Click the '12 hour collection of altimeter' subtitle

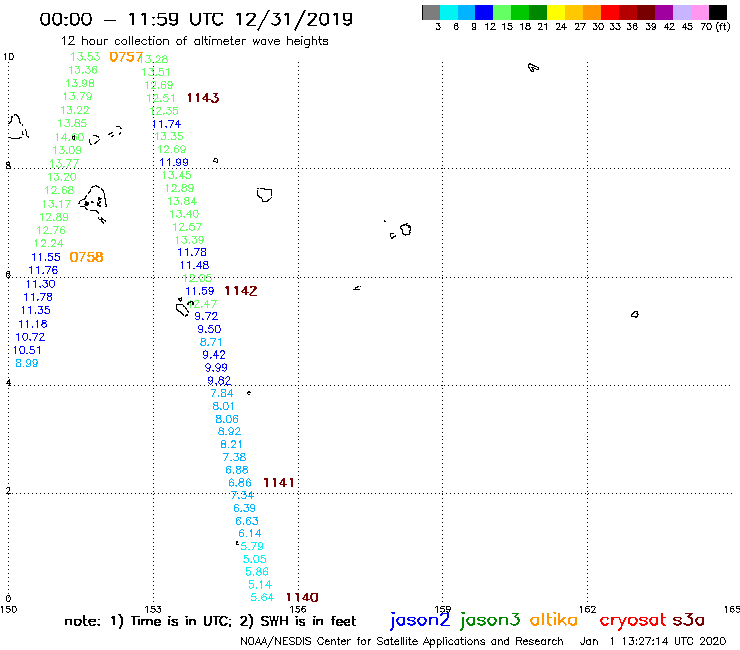(x=154, y=41)
